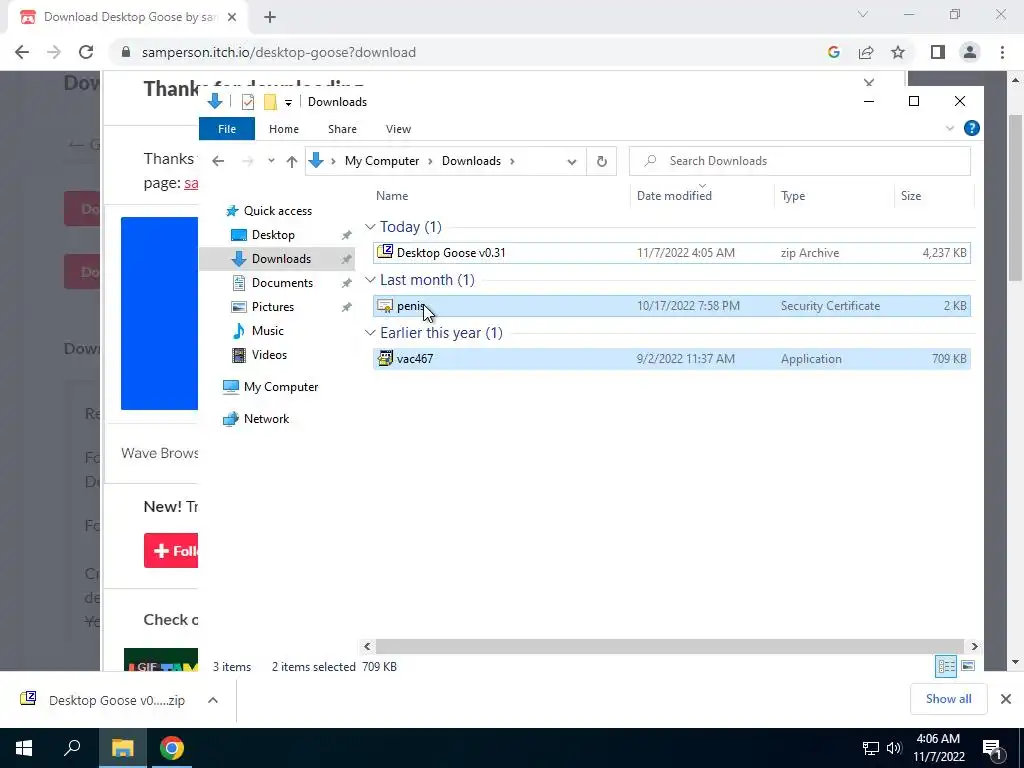The height and width of the screenshot is (768, 1024).
Task: Go back in File Explorer
Action: (x=218, y=161)
